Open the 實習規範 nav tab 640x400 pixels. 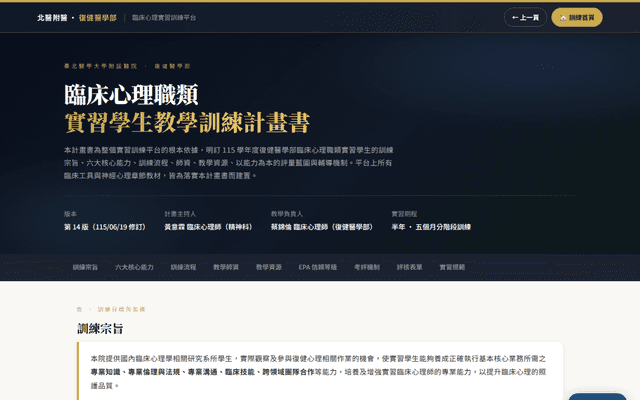click(x=452, y=267)
